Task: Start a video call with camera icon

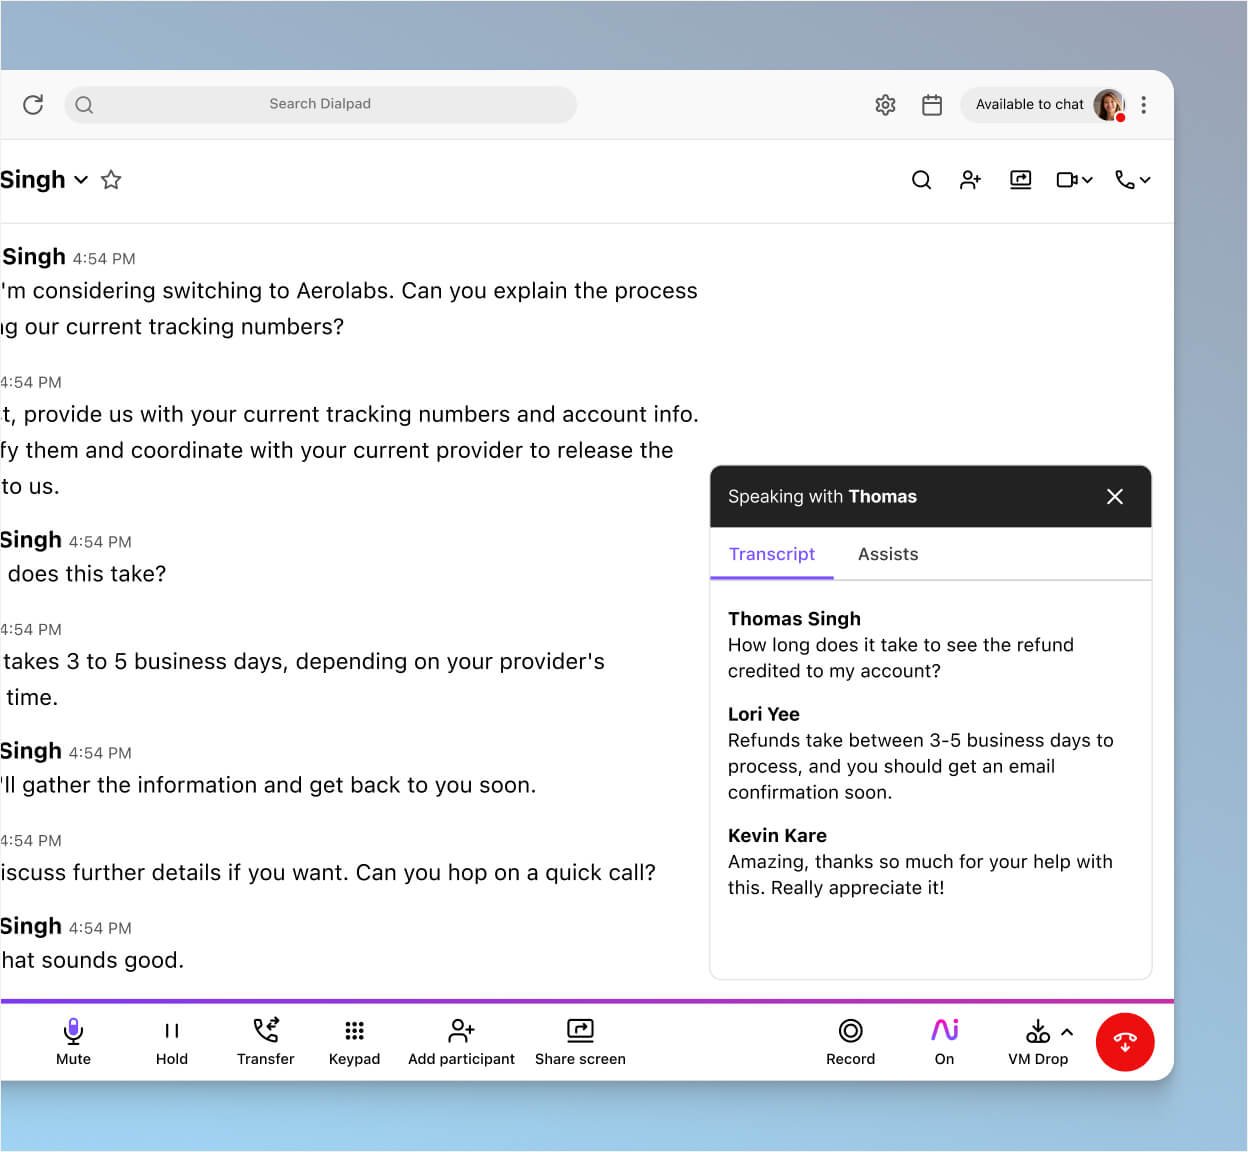Action: point(1067,180)
